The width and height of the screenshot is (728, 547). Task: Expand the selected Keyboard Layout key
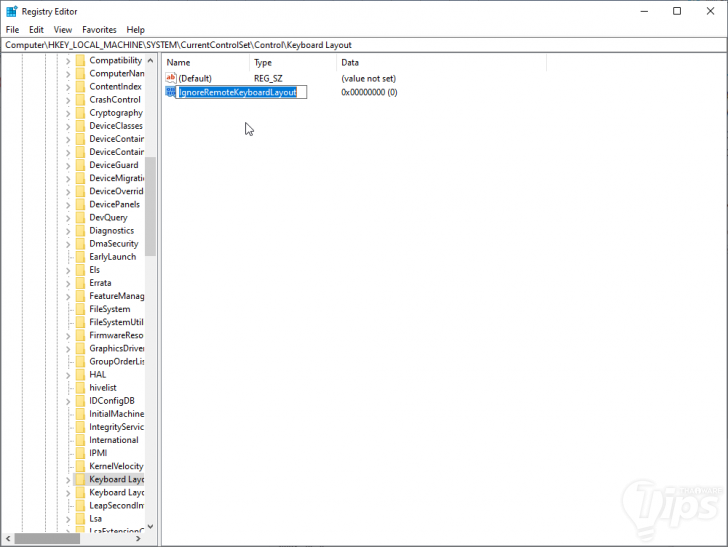click(x=68, y=480)
